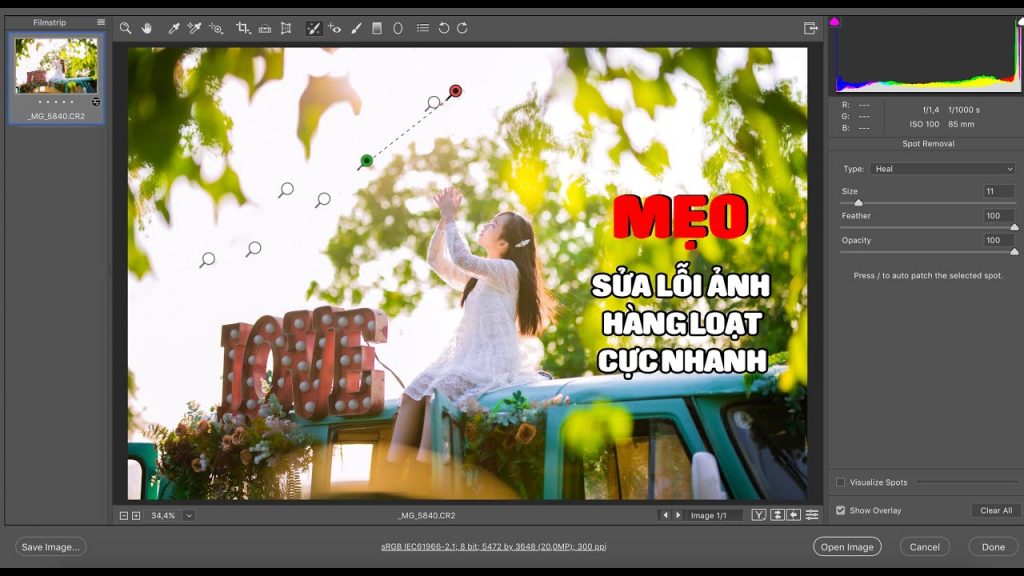Select the Zoom tool
Screen dimensions: 1024x576
click(126, 29)
